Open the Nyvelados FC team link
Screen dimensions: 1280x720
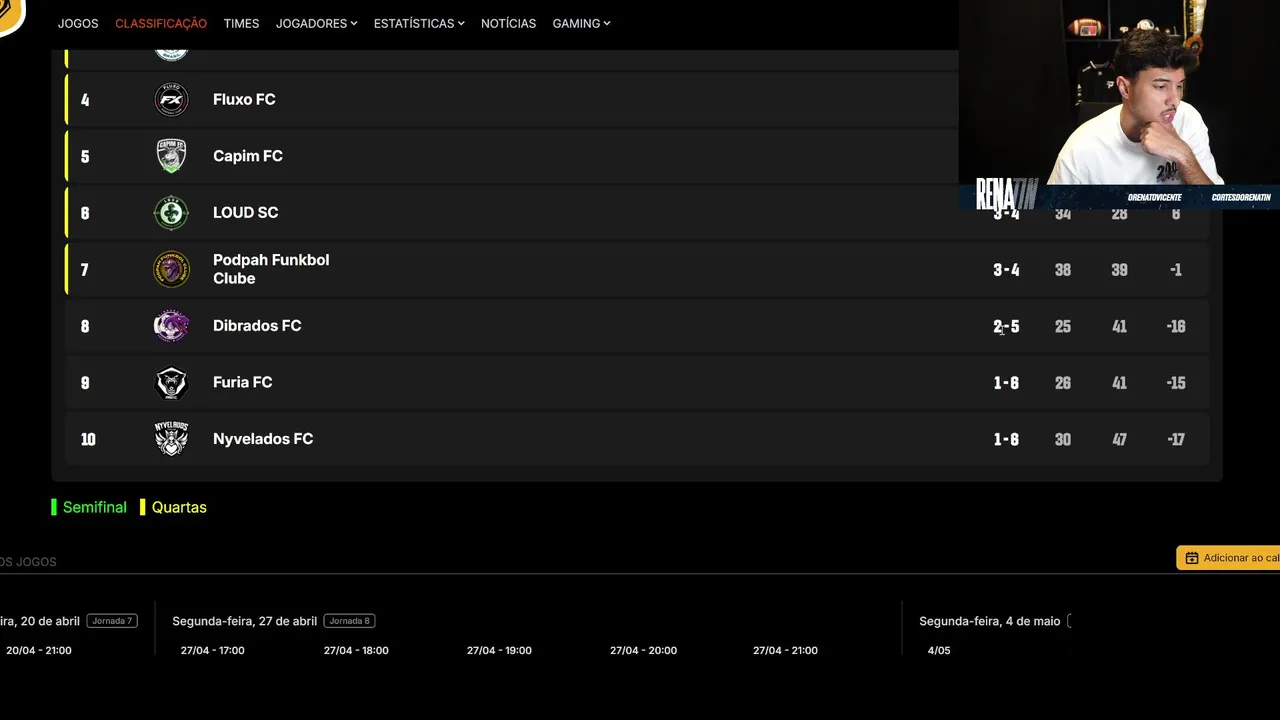tap(263, 438)
